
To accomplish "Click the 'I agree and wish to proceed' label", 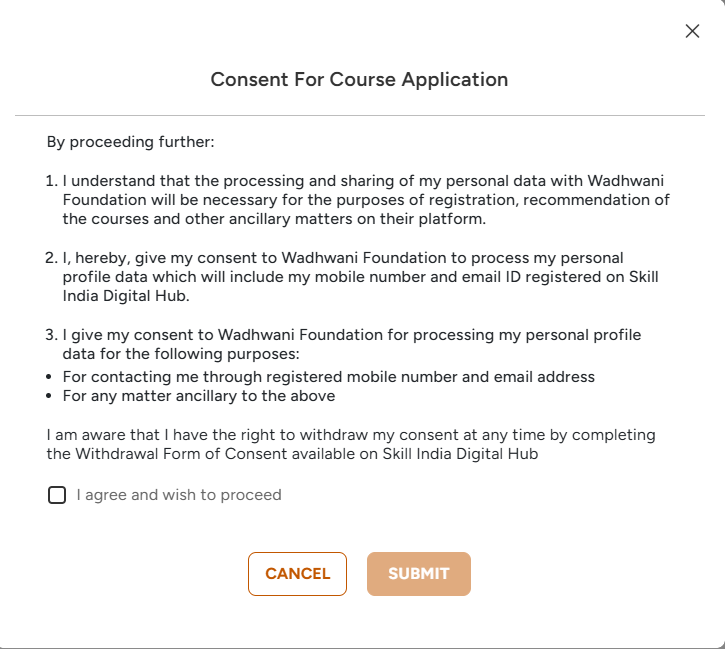I will coord(179,495).
